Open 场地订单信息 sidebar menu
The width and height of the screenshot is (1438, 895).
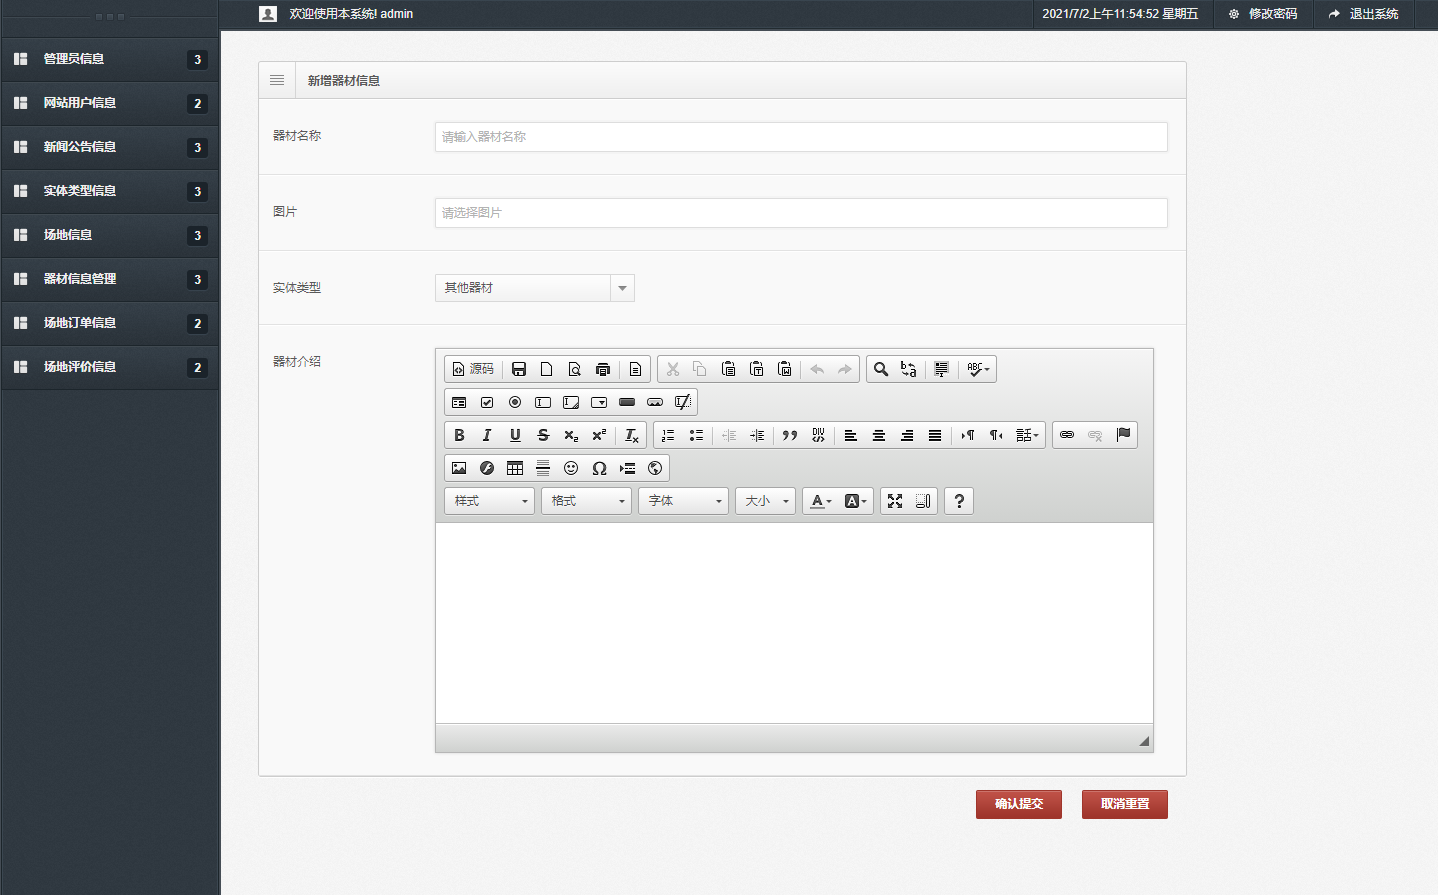tap(80, 323)
